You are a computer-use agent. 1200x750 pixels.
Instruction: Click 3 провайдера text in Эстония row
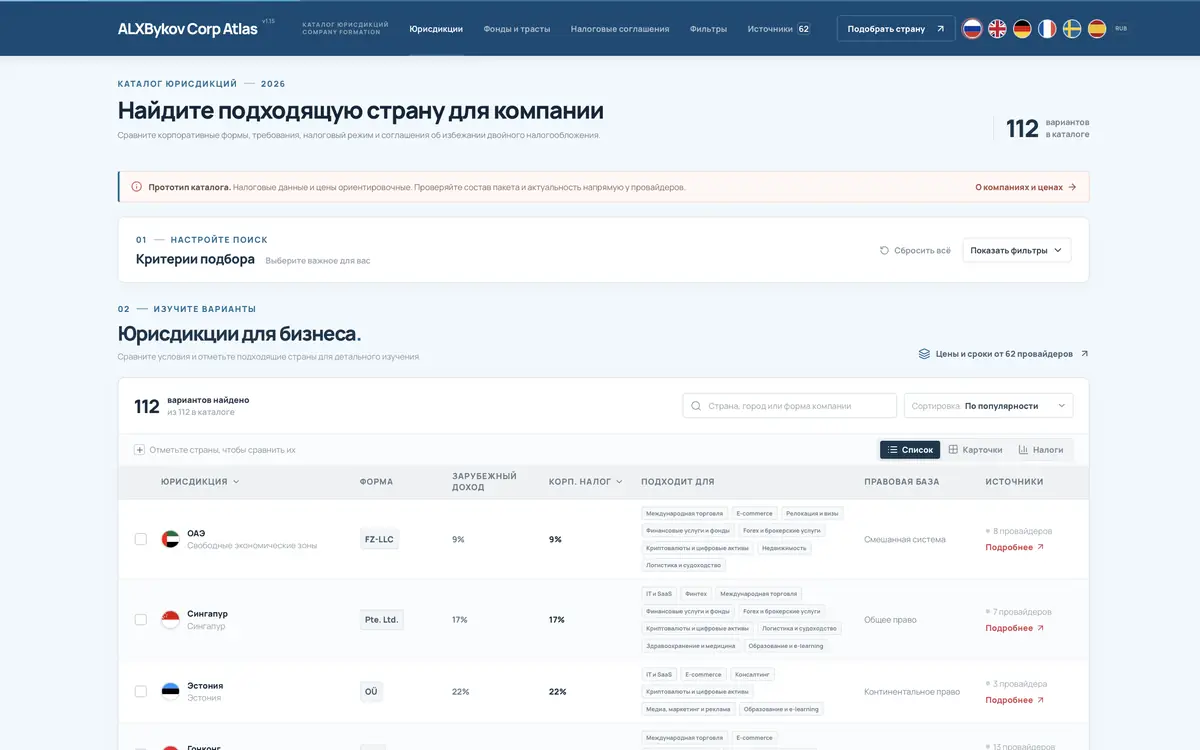1020,683
